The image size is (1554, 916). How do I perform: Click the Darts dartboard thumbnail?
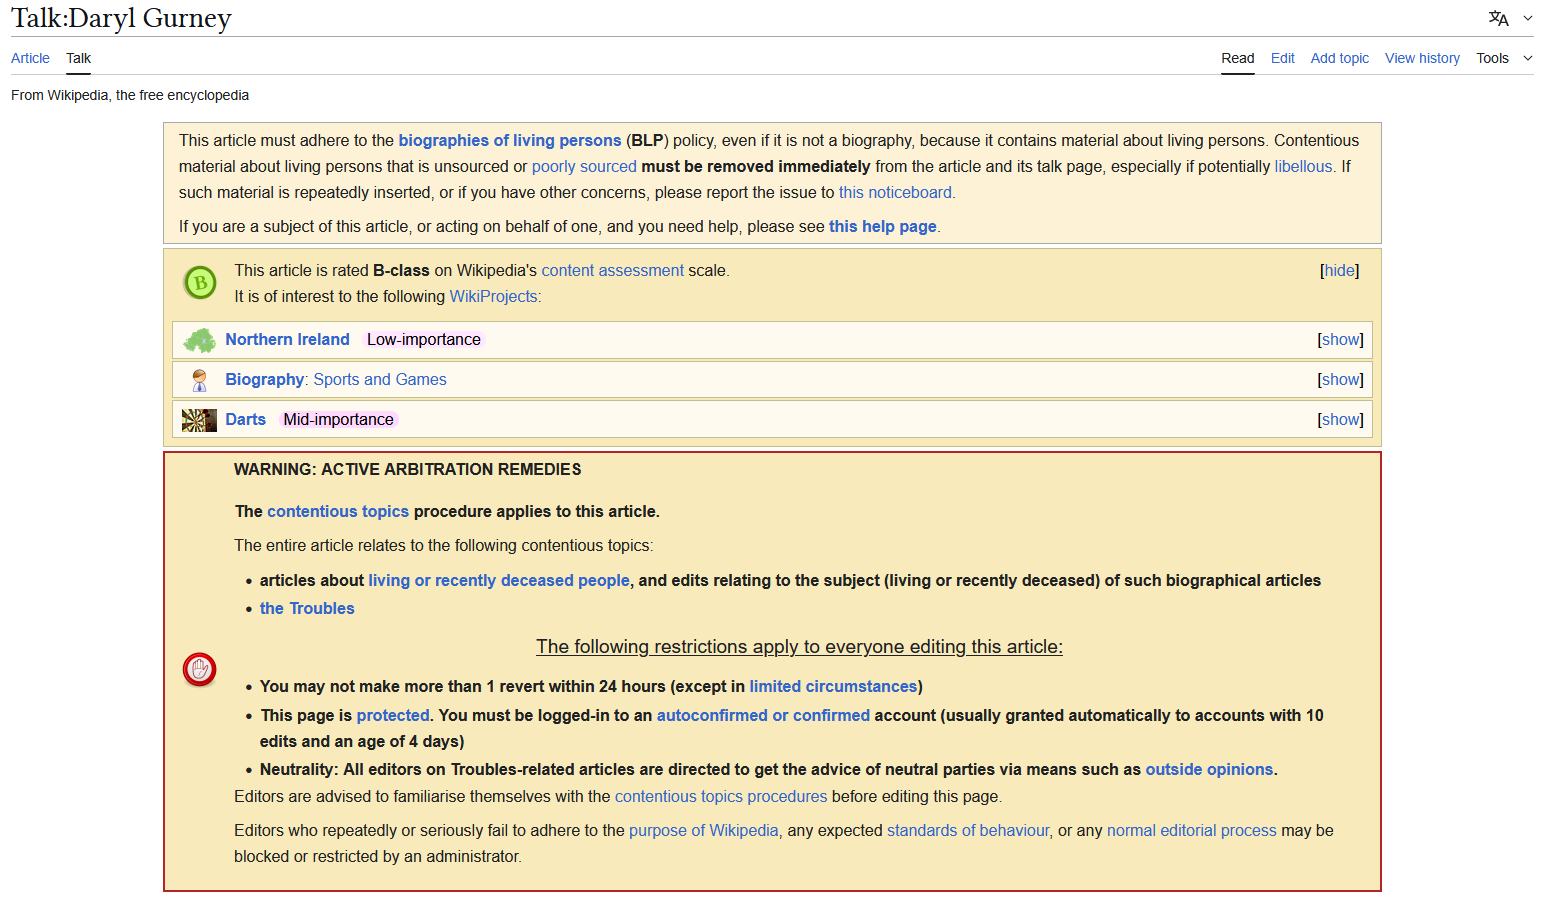[x=199, y=420]
